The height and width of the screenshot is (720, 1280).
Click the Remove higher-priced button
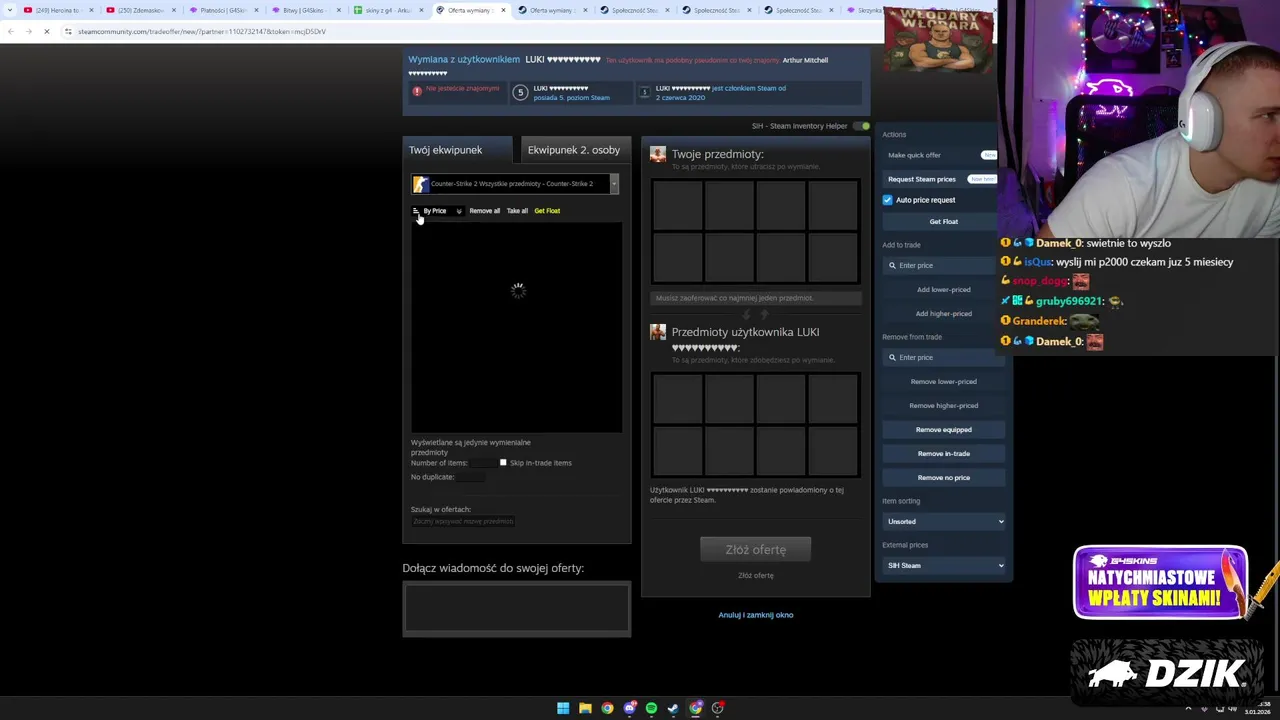point(943,406)
